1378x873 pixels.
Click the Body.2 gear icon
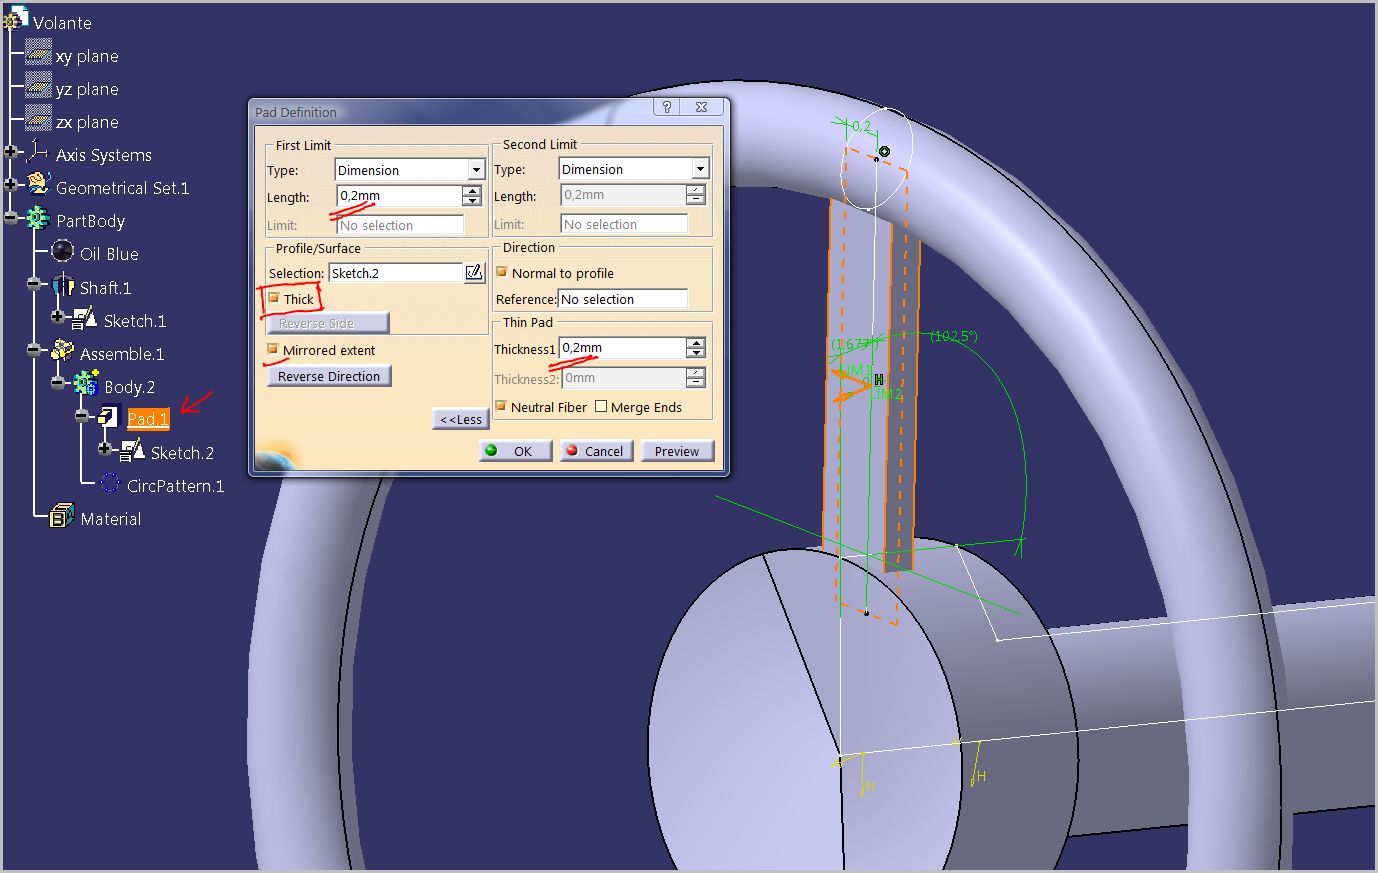pos(86,383)
